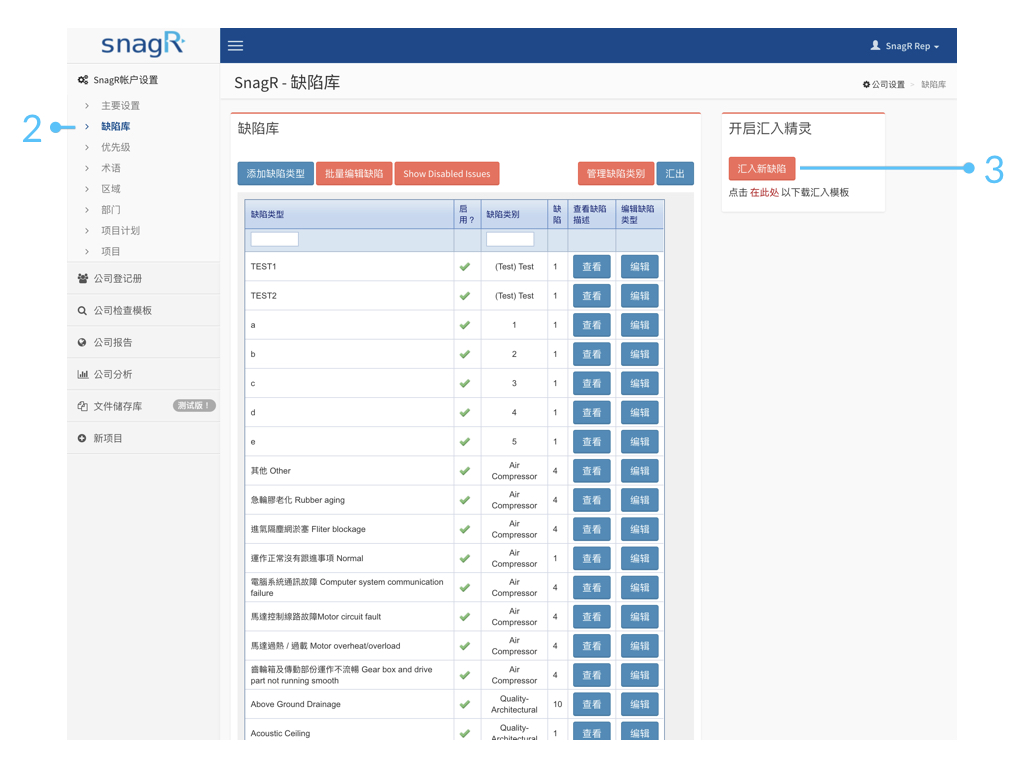This screenshot has height=768, width=1024.
Task: Click 编辑 button for Above Ground Drainage row
Action: click(639, 705)
